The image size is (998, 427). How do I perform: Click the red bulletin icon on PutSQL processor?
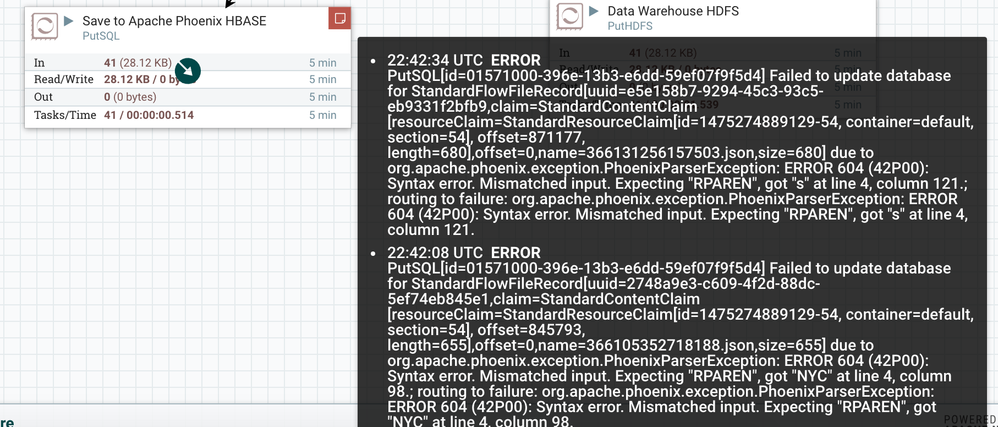340,18
